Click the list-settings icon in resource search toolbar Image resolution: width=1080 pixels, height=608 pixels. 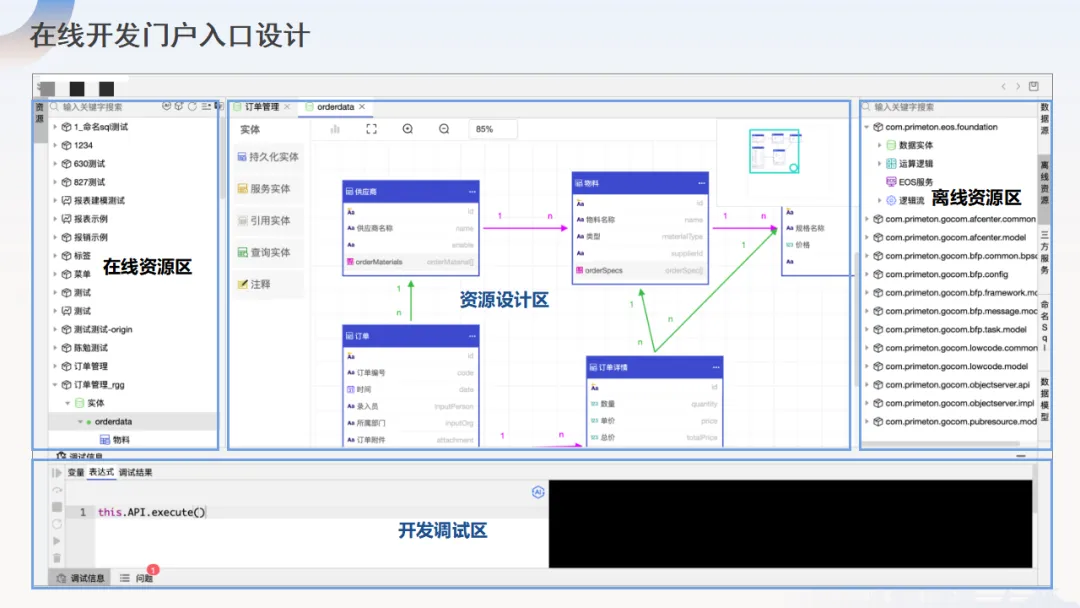coord(206,107)
